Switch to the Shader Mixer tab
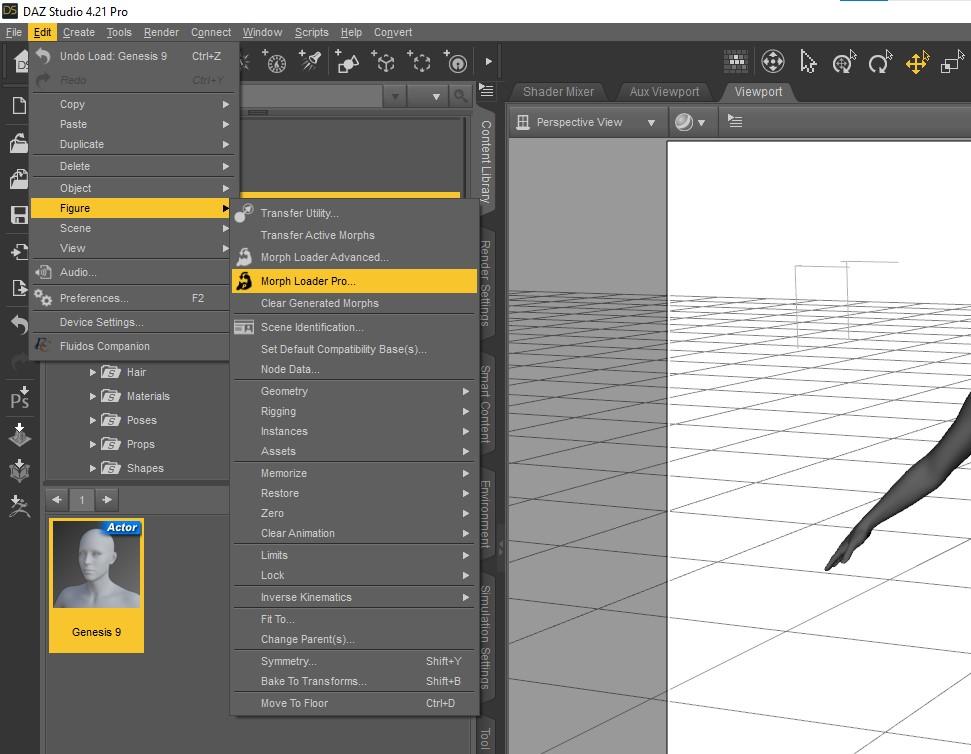971x754 pixels. click(x=558, y=92)
